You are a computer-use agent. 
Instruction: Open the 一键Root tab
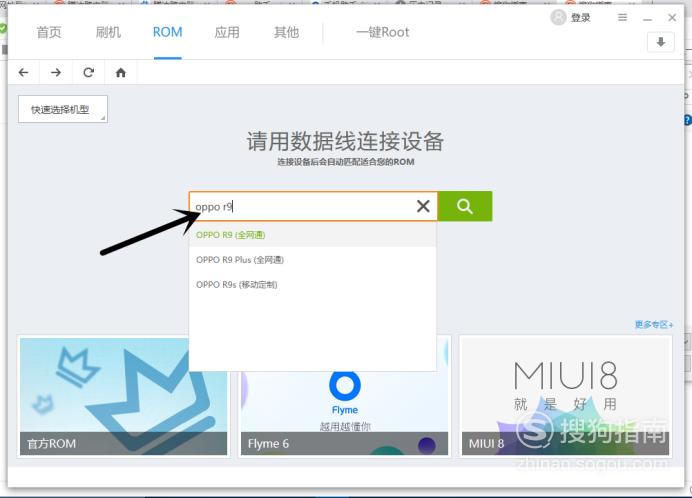tap(383, 32)
